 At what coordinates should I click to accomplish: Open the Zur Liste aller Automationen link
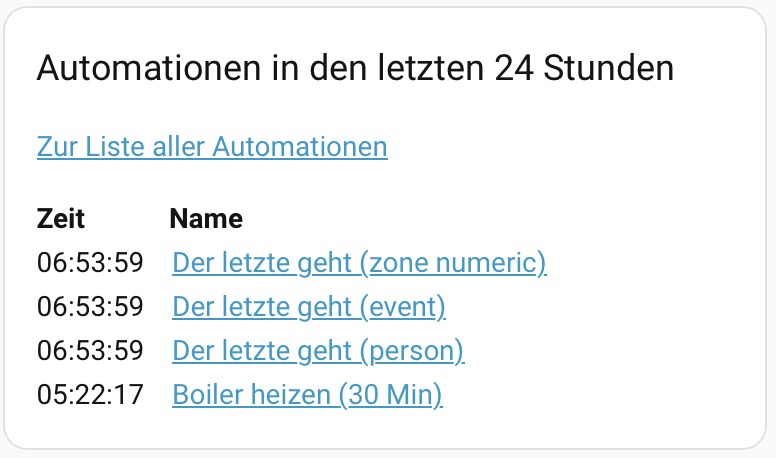212,147
